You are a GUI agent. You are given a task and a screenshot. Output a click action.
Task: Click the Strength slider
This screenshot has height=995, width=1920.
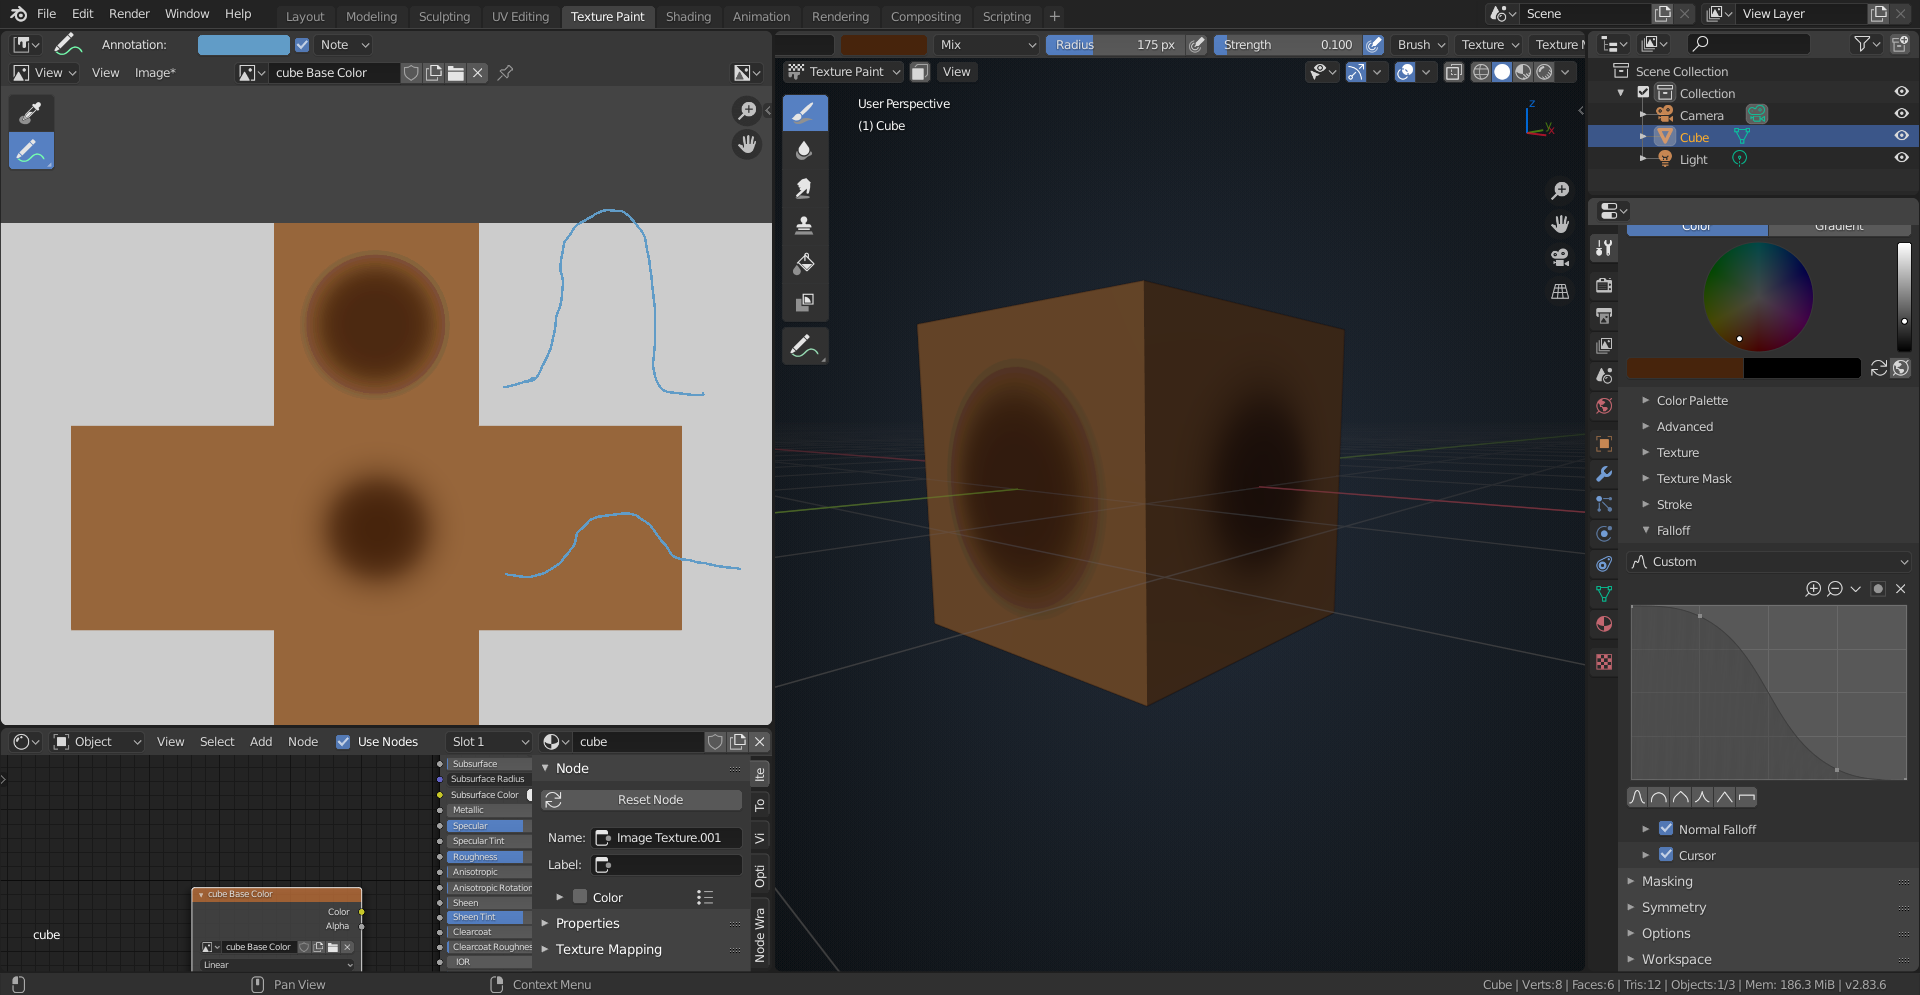coord(1286,45)
